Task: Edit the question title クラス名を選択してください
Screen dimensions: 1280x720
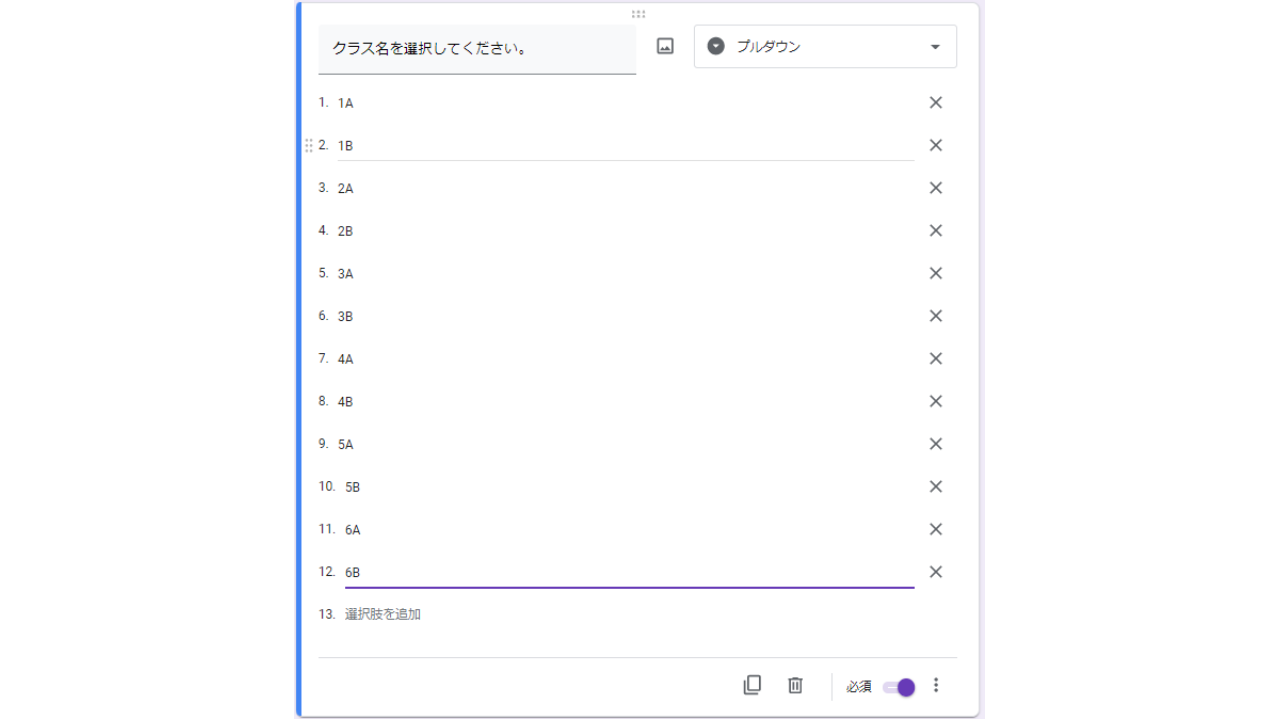Action: tap(477, 48)
